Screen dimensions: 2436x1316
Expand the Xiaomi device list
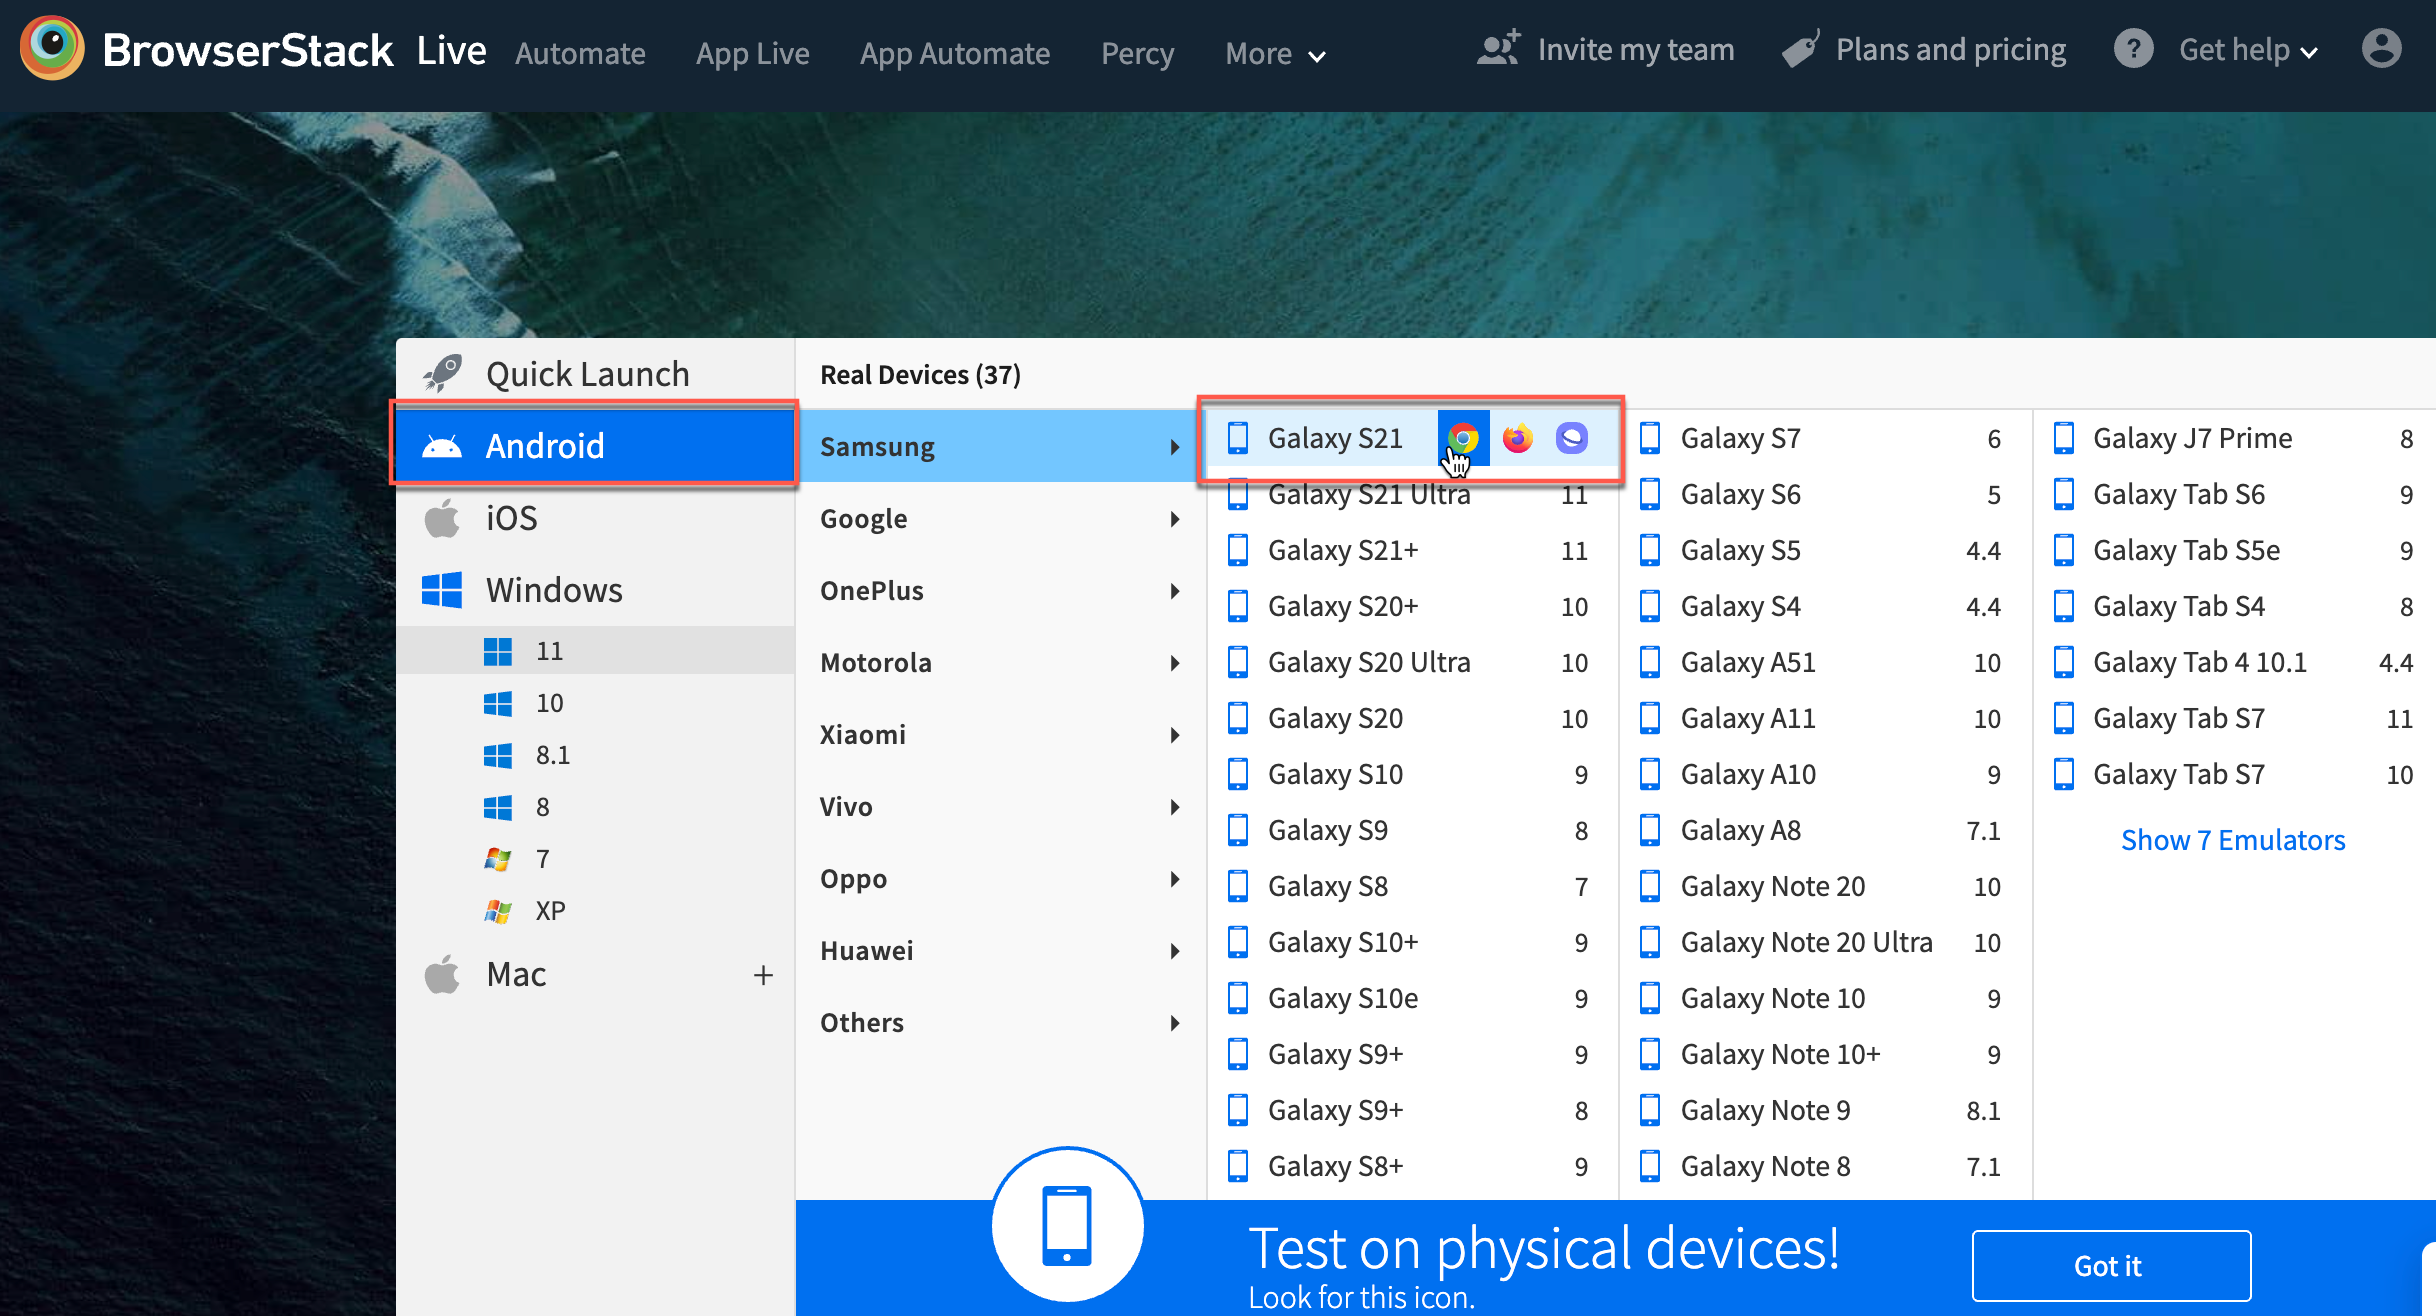1000,734
